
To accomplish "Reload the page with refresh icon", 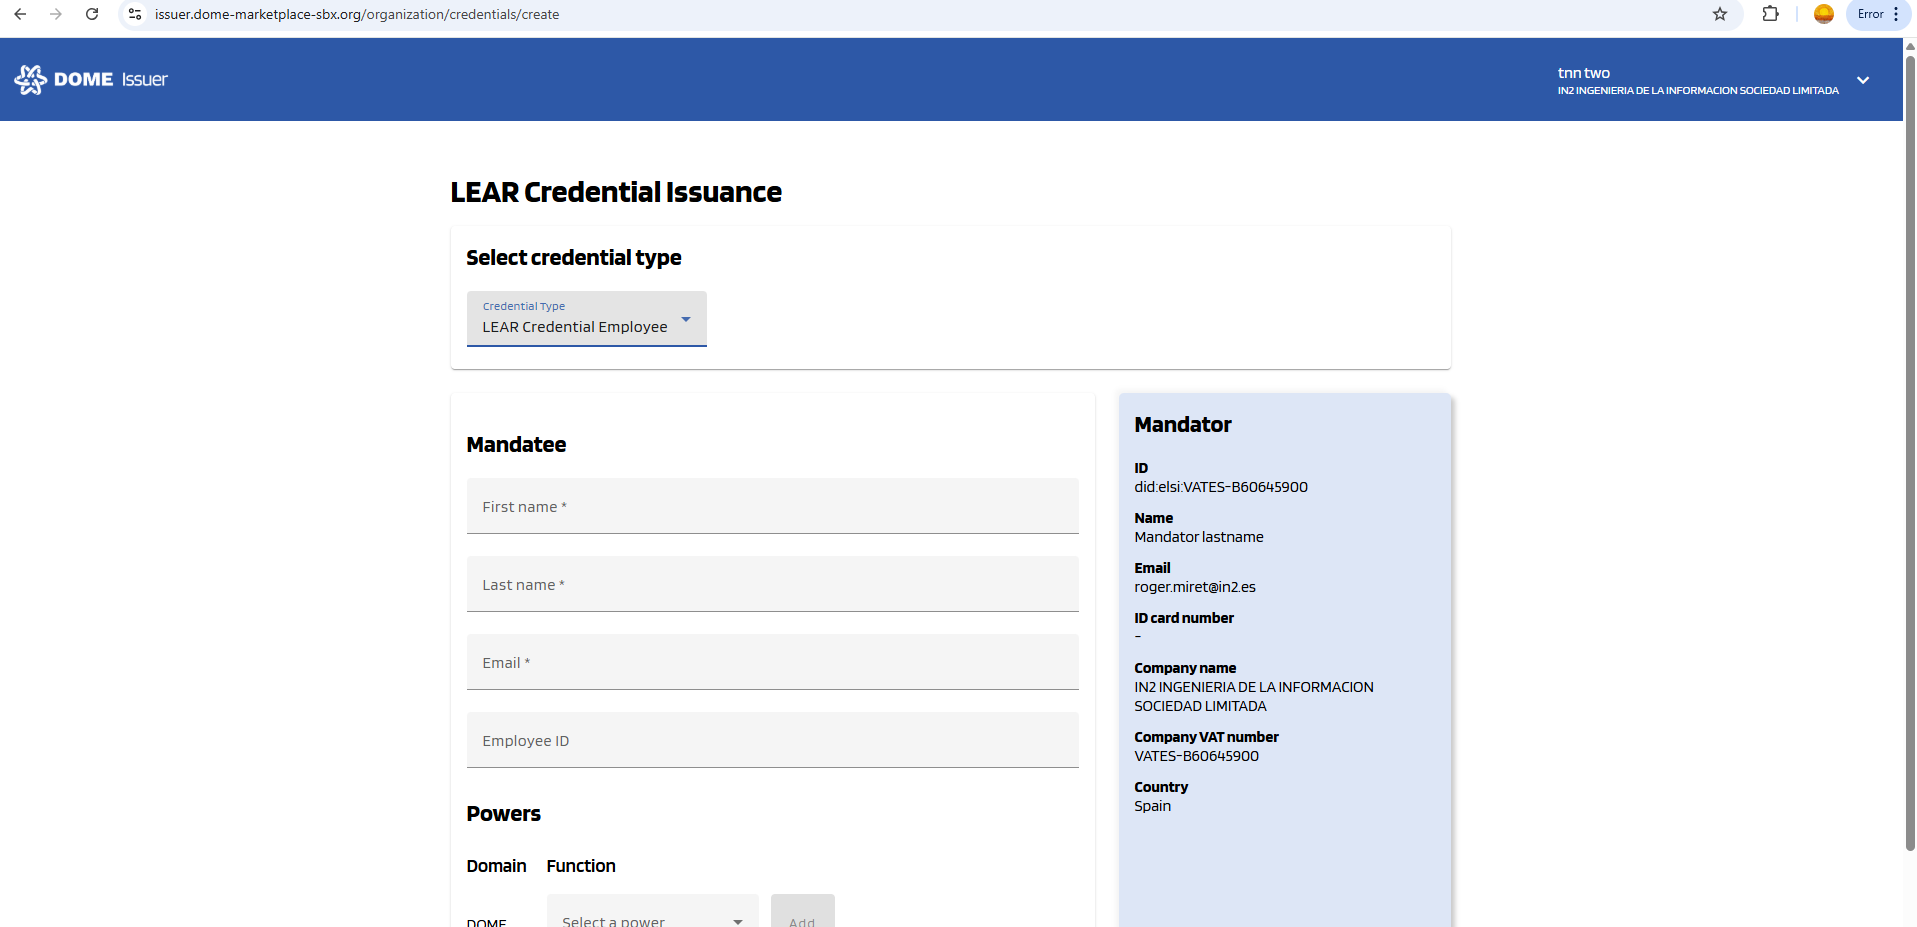I will (92, 14).
